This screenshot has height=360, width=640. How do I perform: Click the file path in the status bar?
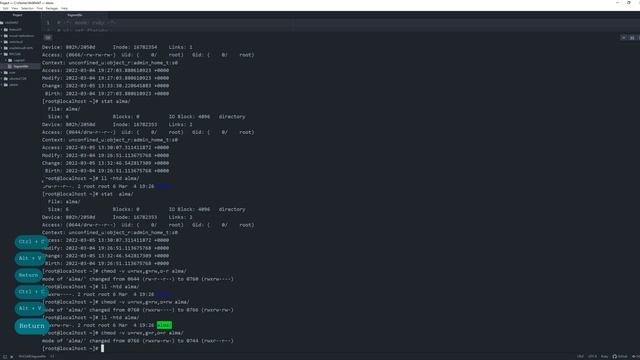coord(32,357)
